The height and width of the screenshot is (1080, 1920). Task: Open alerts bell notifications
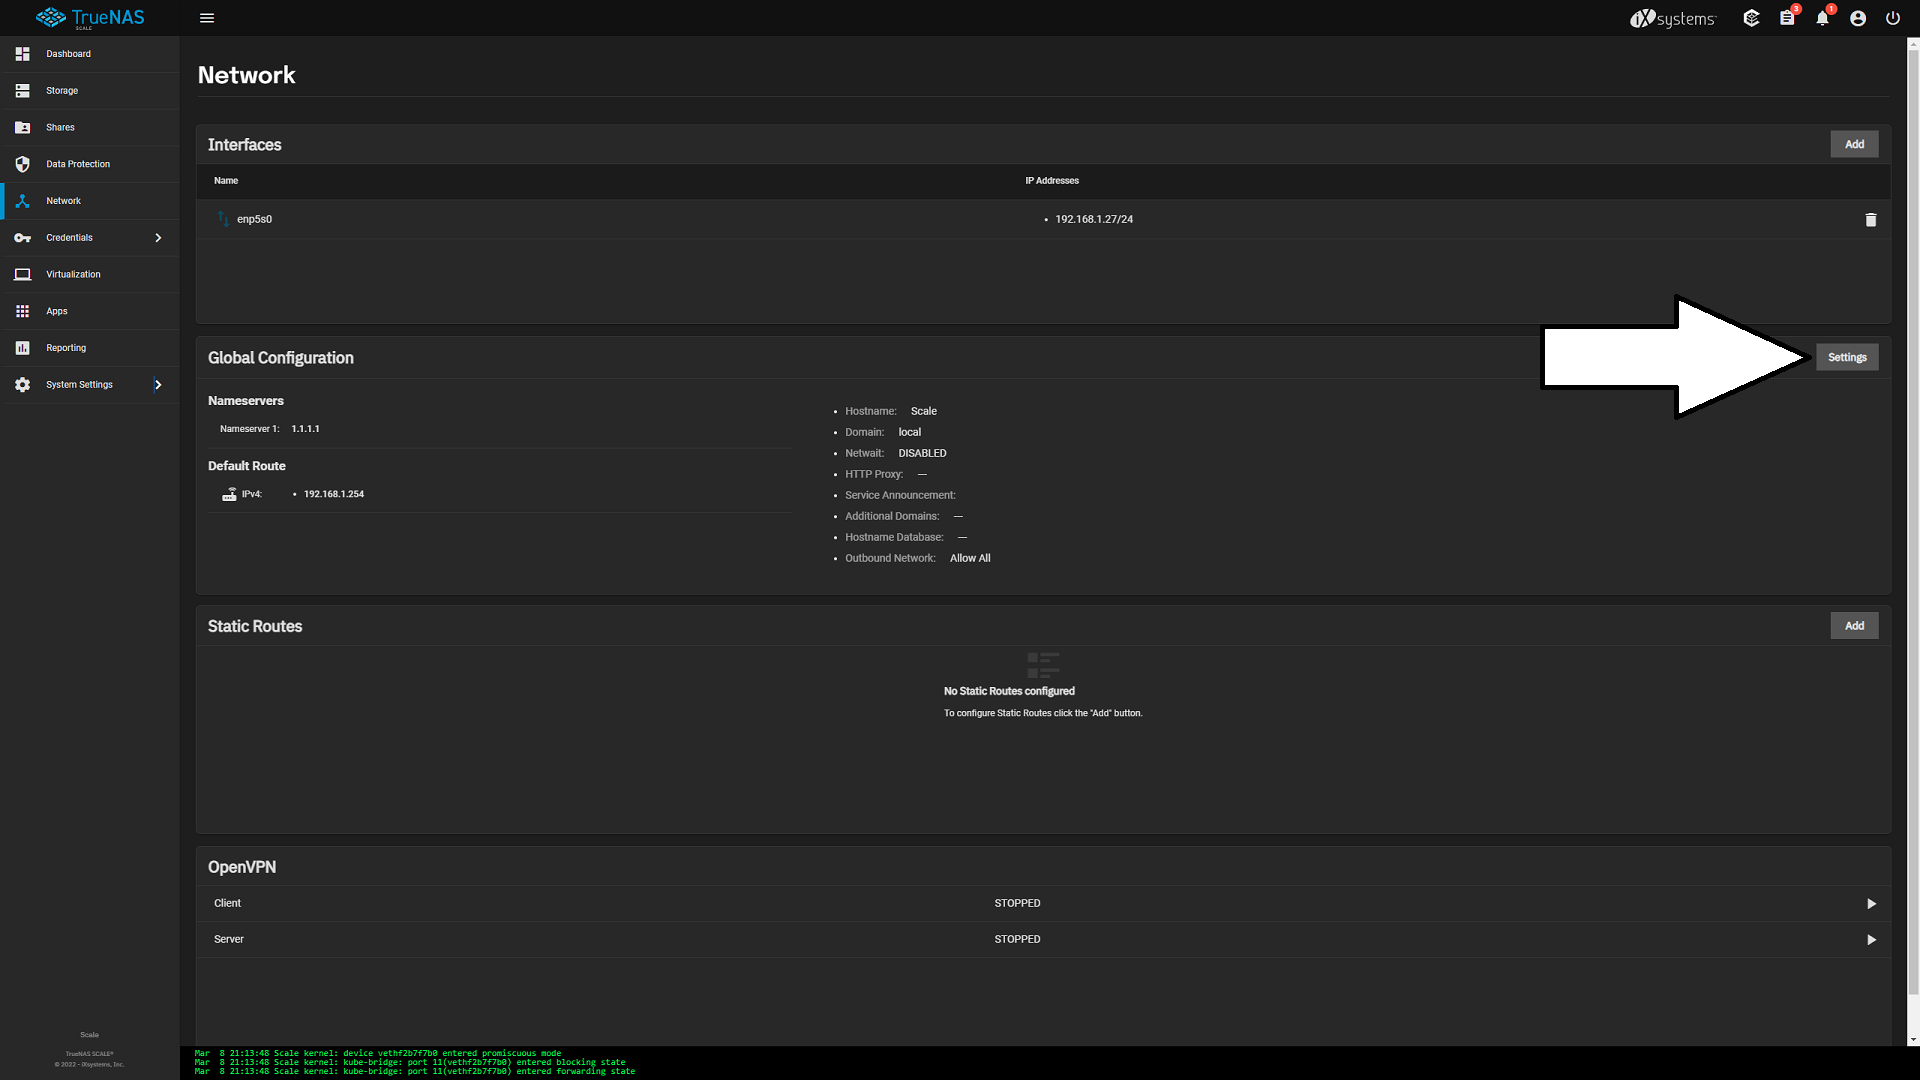1822,18
